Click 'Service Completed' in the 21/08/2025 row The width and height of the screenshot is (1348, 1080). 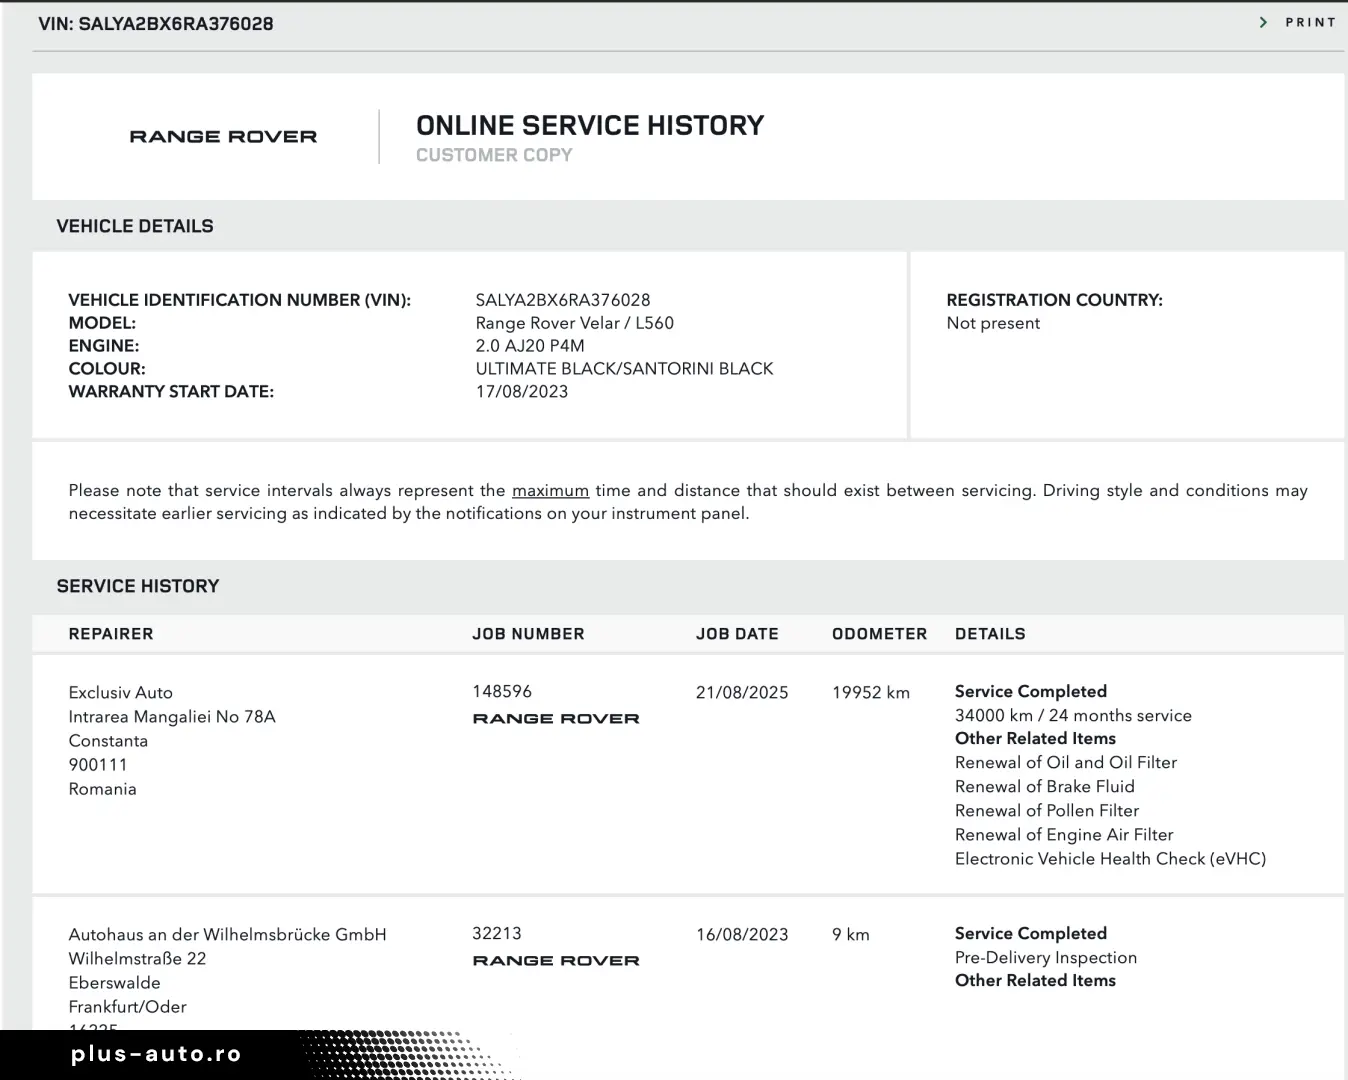coord(1031,692)
